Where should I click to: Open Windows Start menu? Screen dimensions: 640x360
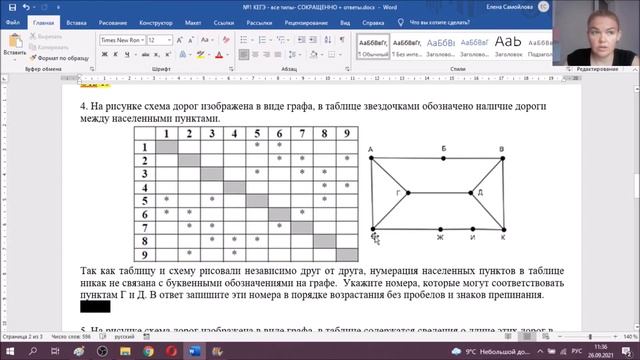click(10, 351)
